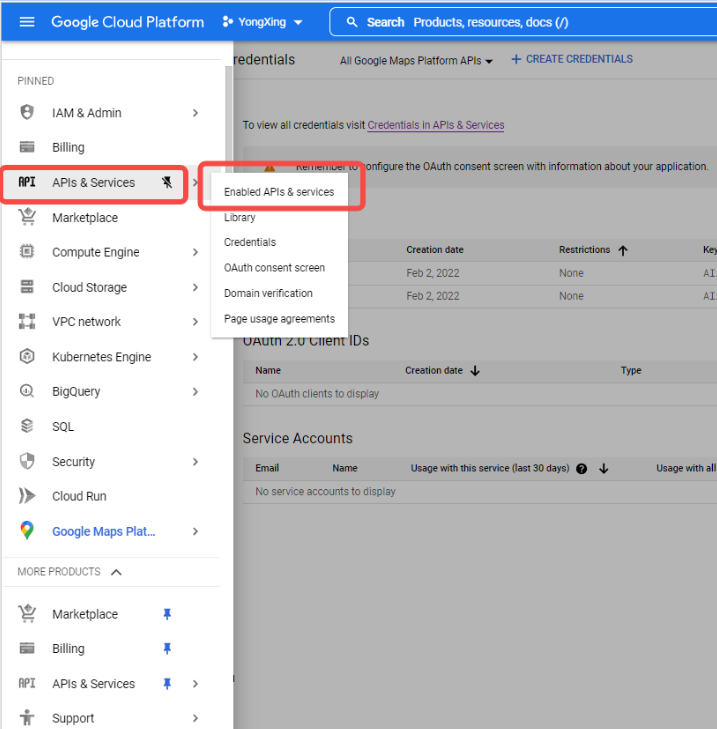
Task: Click the Billing icon under More Products
Action: tap(27, 648)
